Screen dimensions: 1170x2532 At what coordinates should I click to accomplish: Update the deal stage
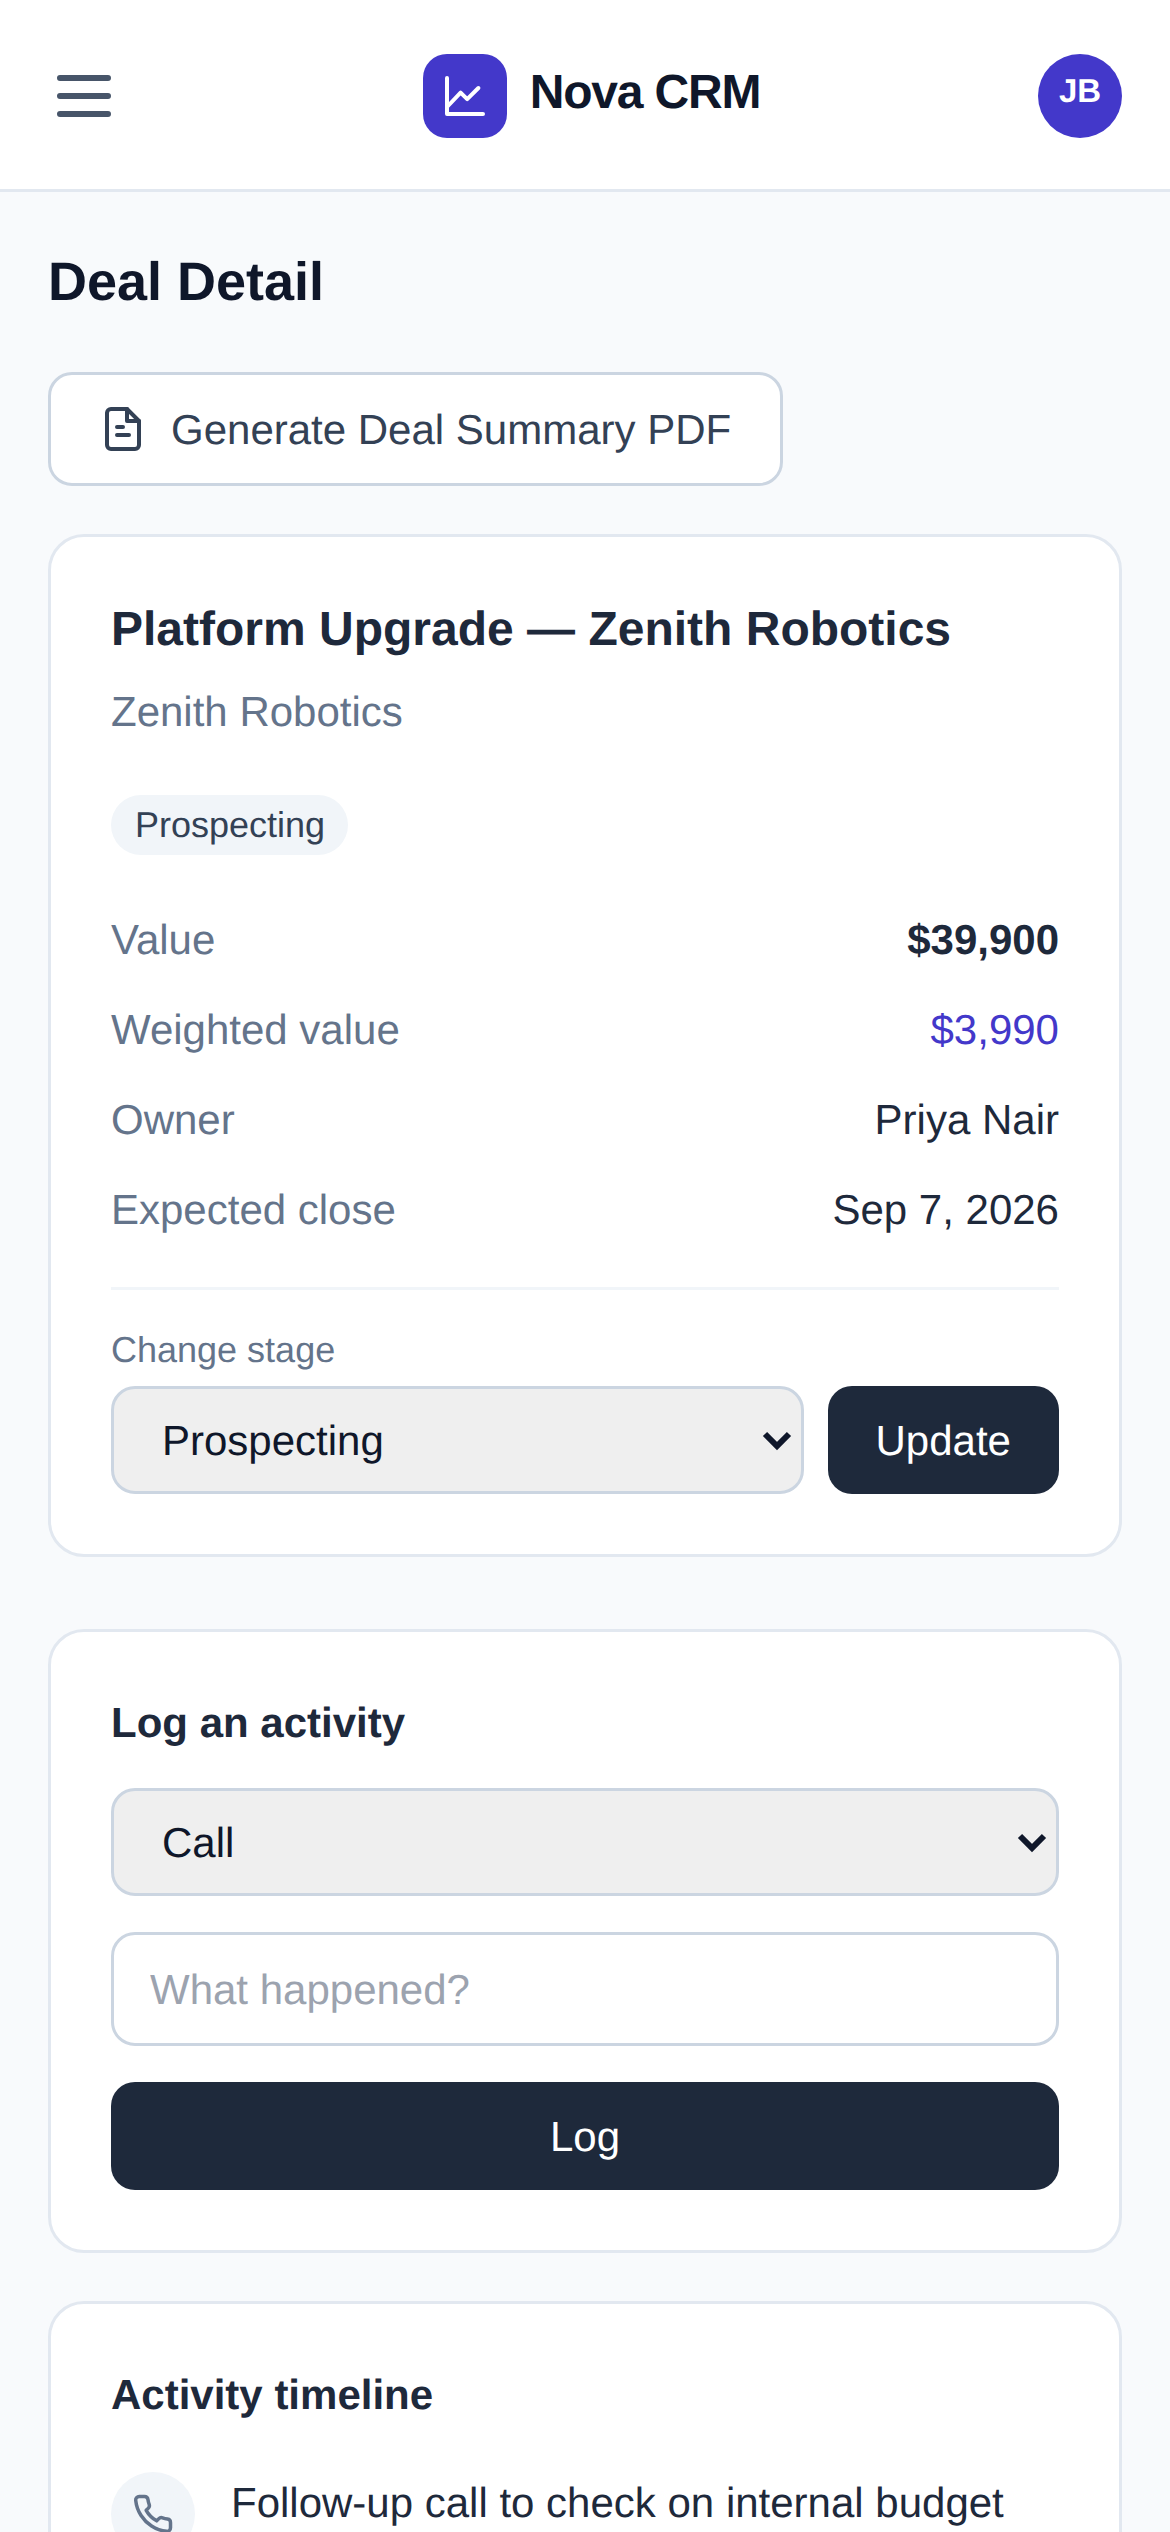pyautogui.click(x=943, y=1440)
